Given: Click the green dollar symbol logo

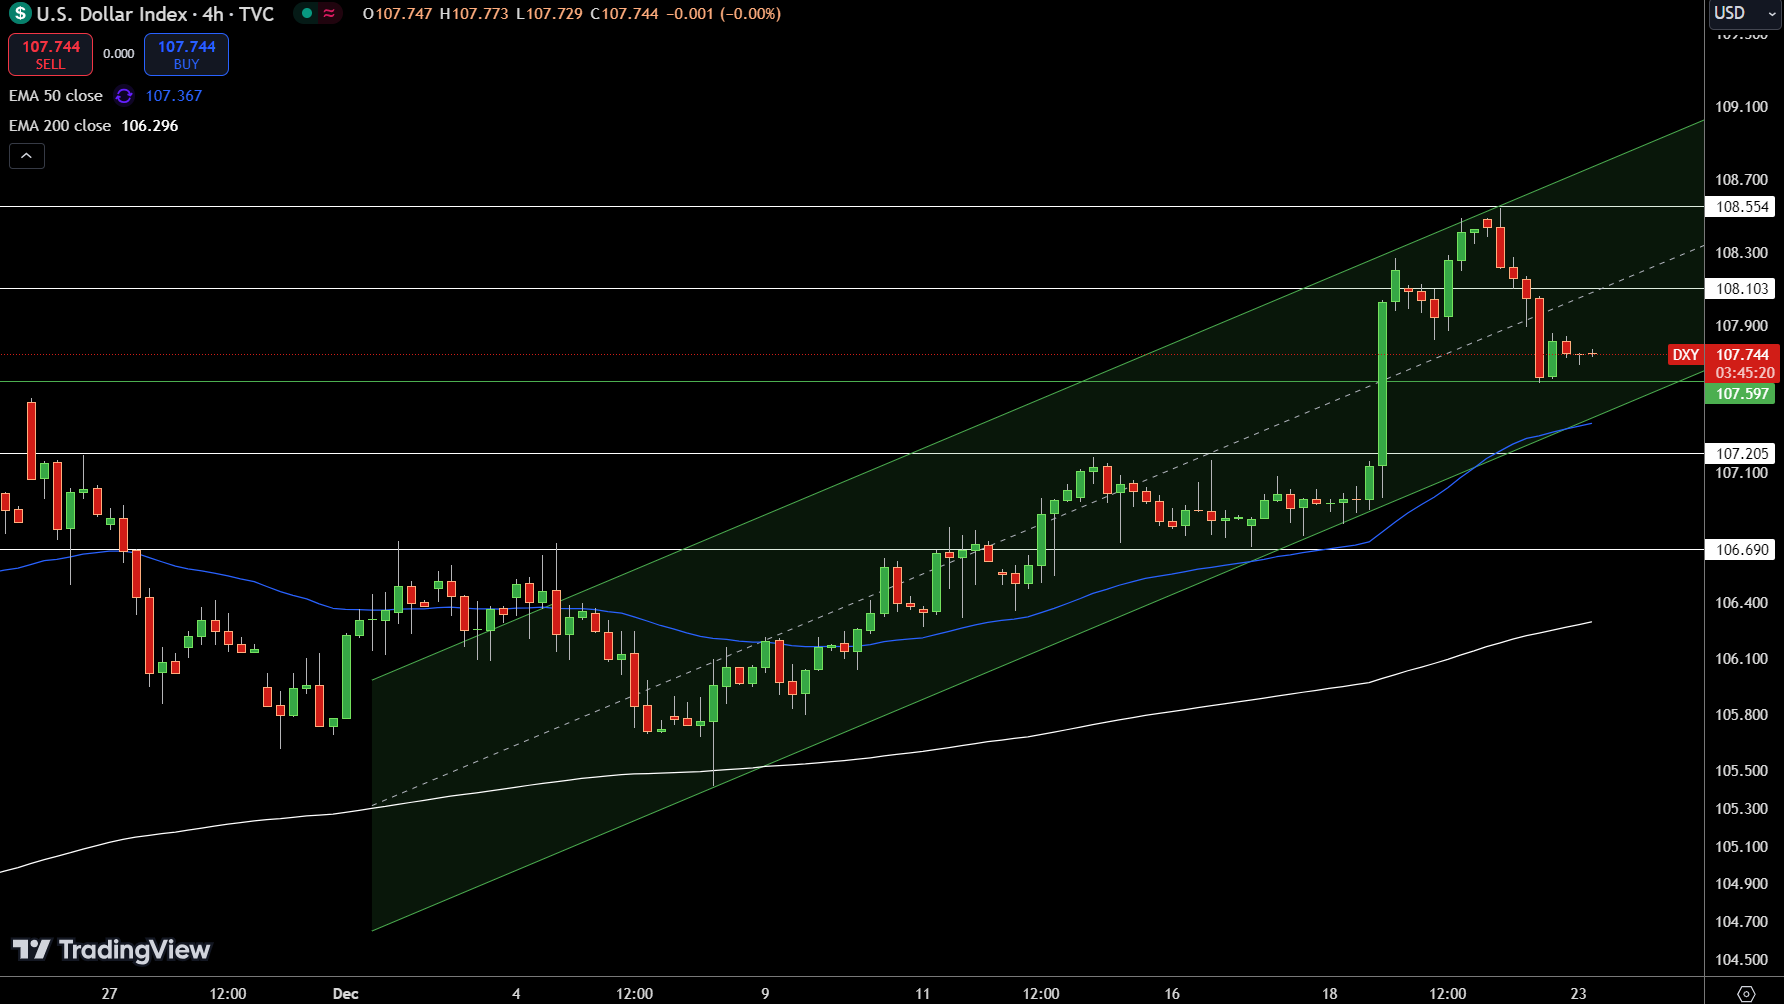Looking at the screenshot, I should [x=20, y=14].
